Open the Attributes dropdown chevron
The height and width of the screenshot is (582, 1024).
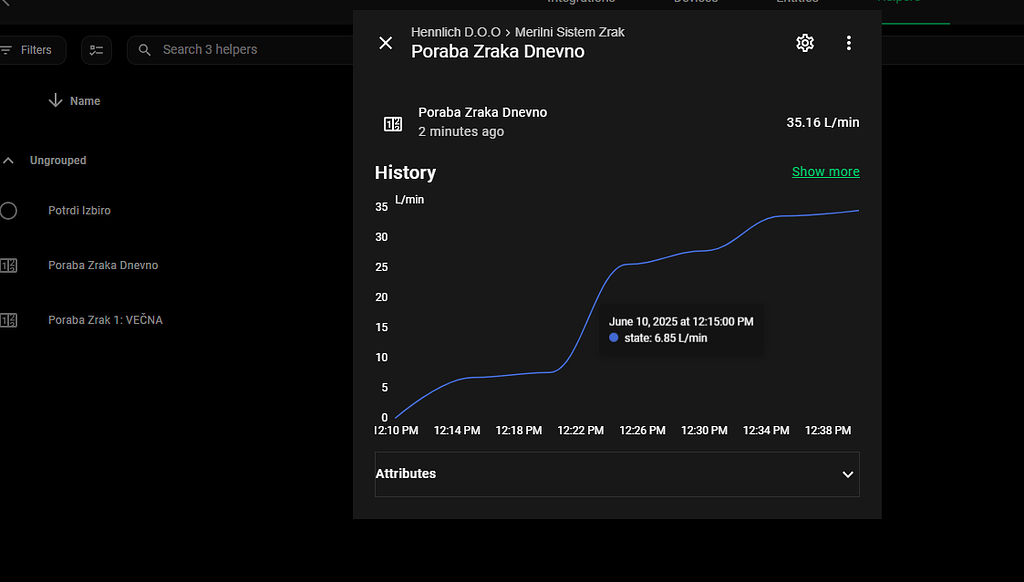pos(847,474)
